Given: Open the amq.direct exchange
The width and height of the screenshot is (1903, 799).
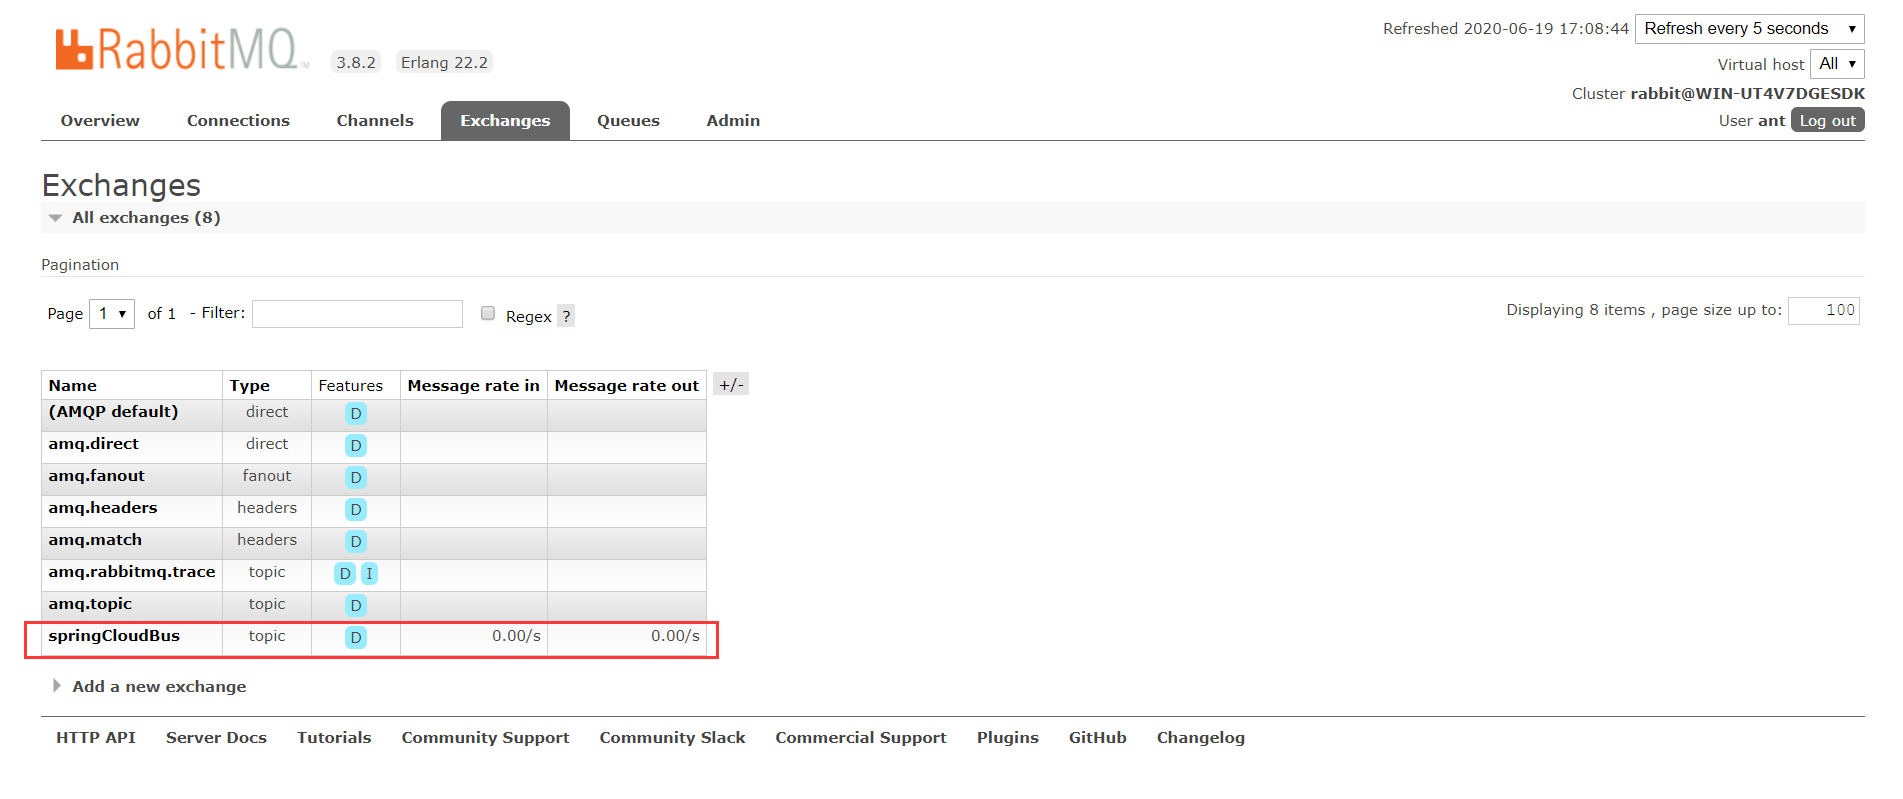Looking at the screenshot, I should [x=94, y=444].
